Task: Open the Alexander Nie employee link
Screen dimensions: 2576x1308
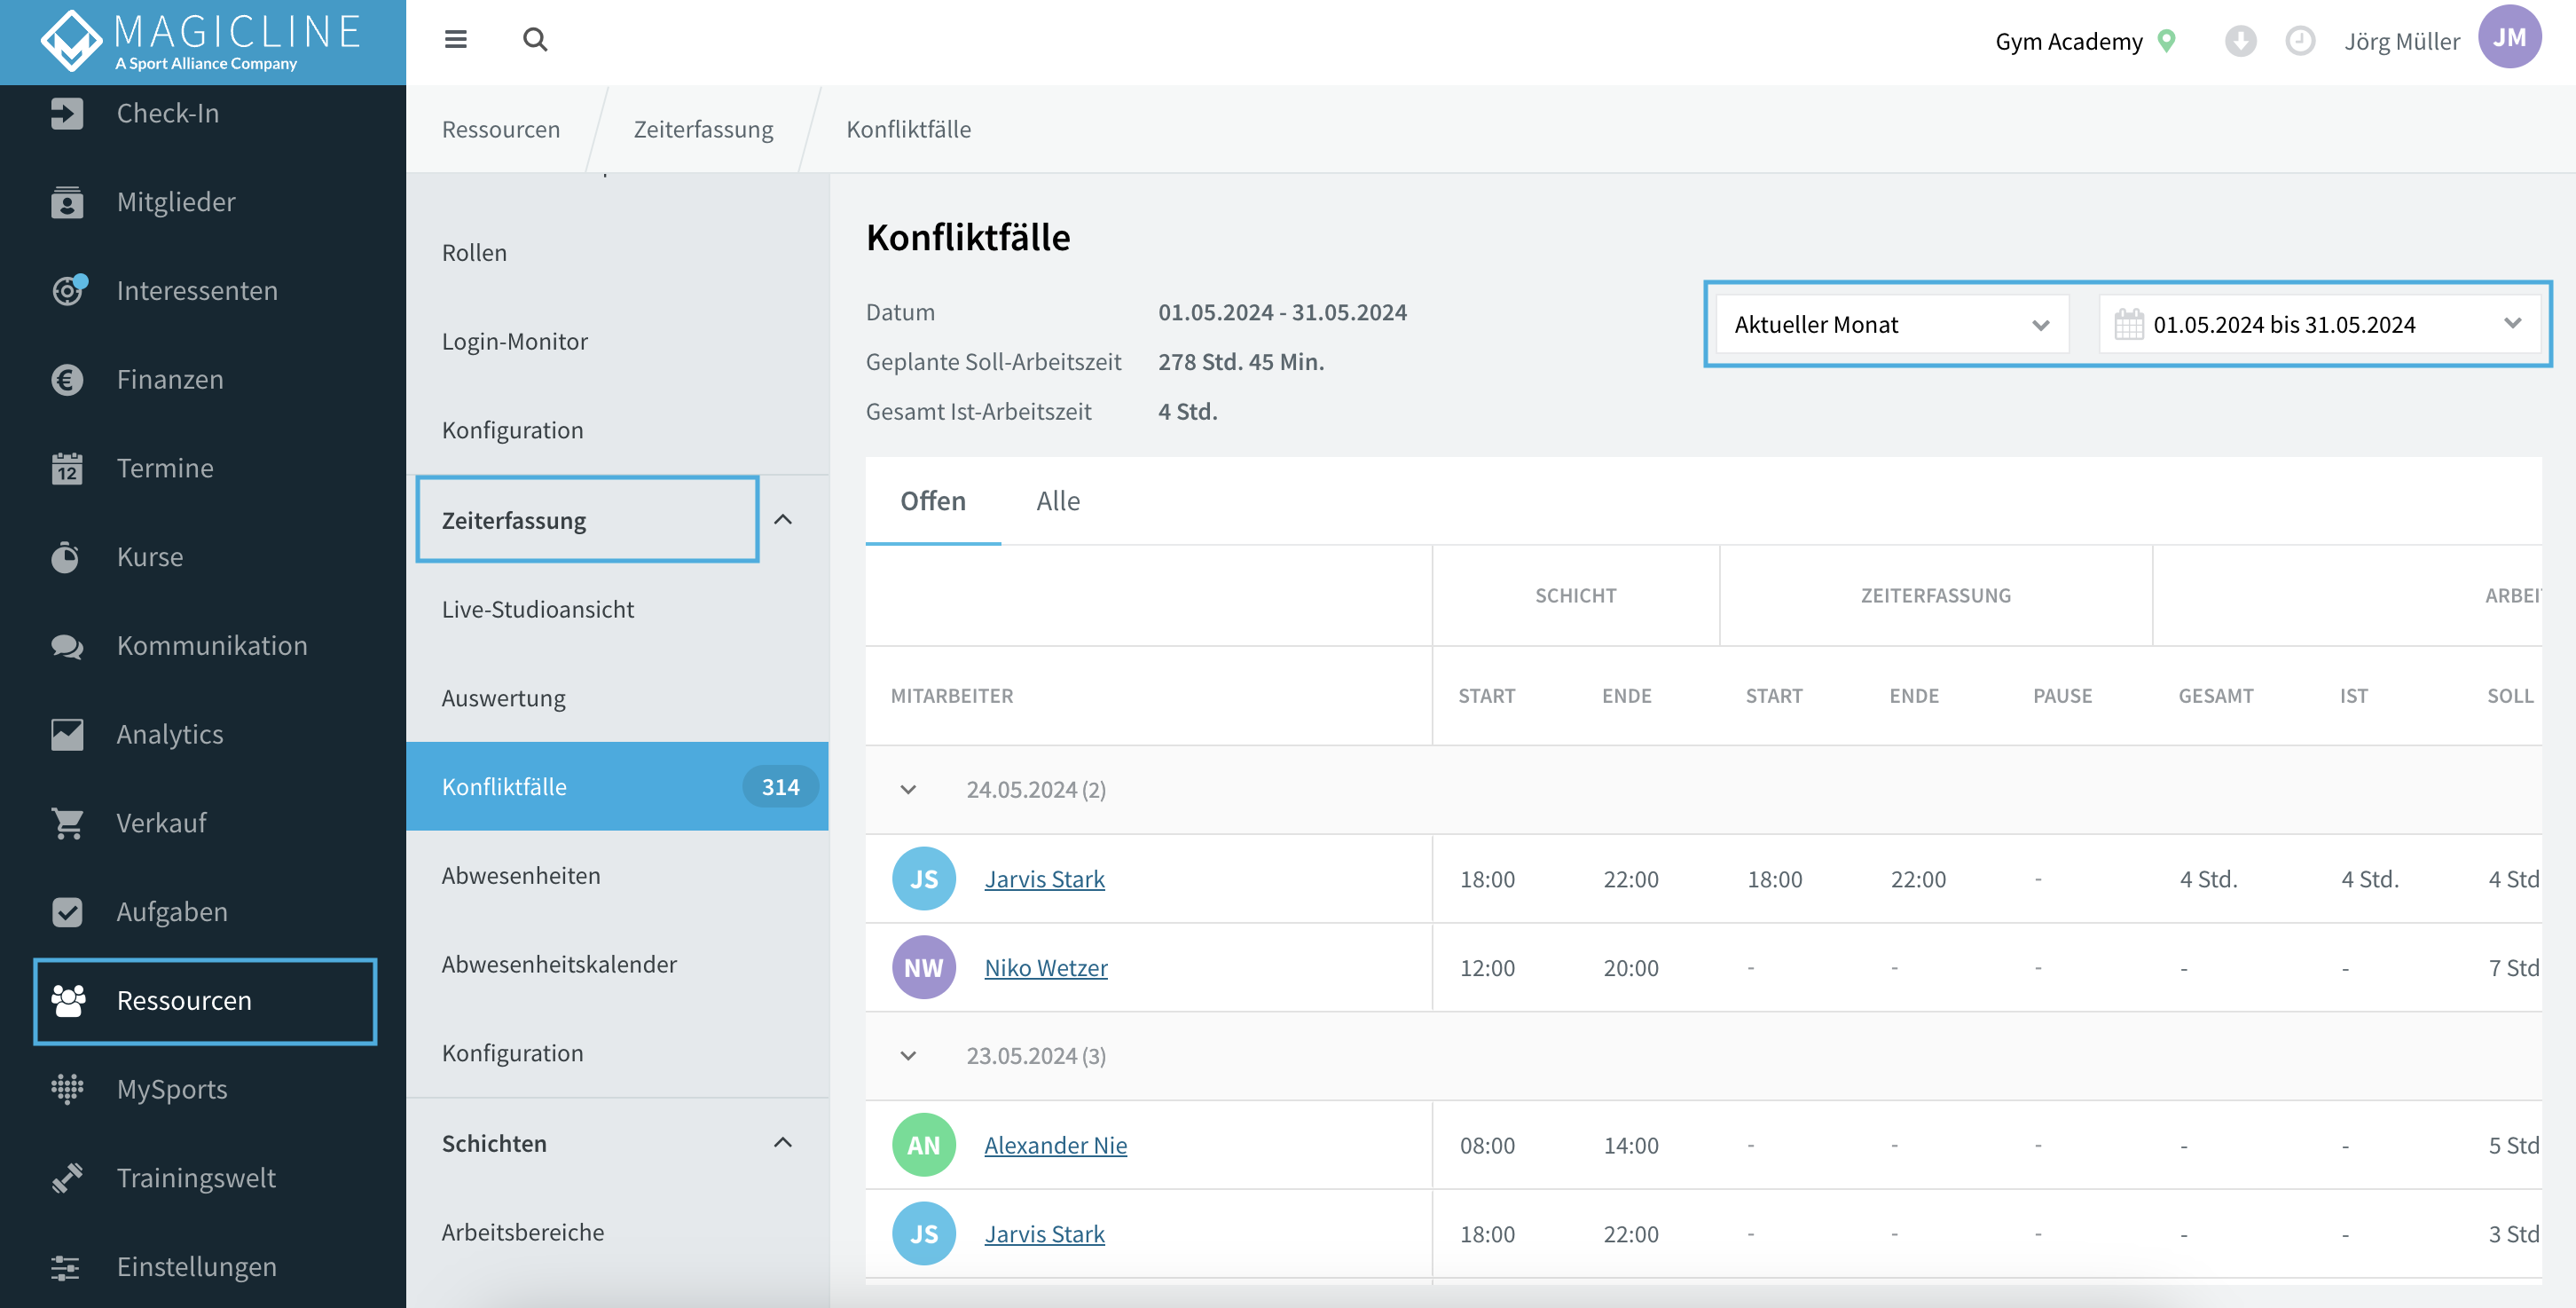Action: click(x=1055, y=1146)
